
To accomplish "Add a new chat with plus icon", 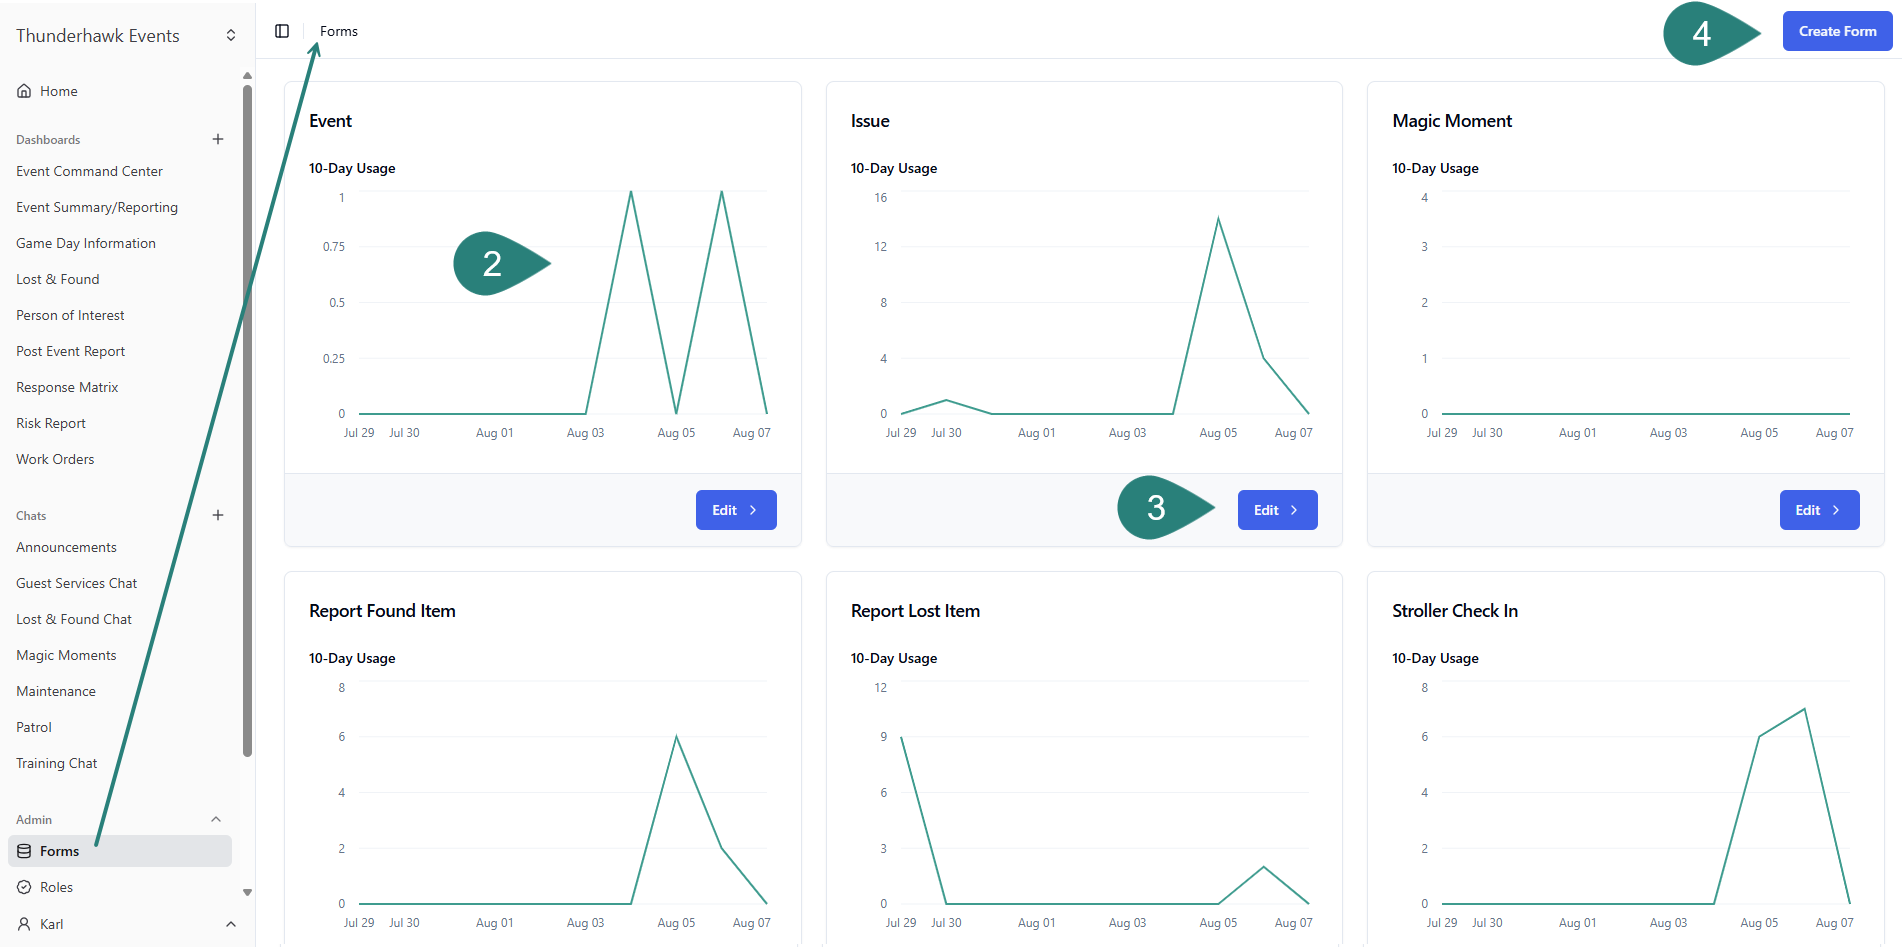I will tap(218, 515).
